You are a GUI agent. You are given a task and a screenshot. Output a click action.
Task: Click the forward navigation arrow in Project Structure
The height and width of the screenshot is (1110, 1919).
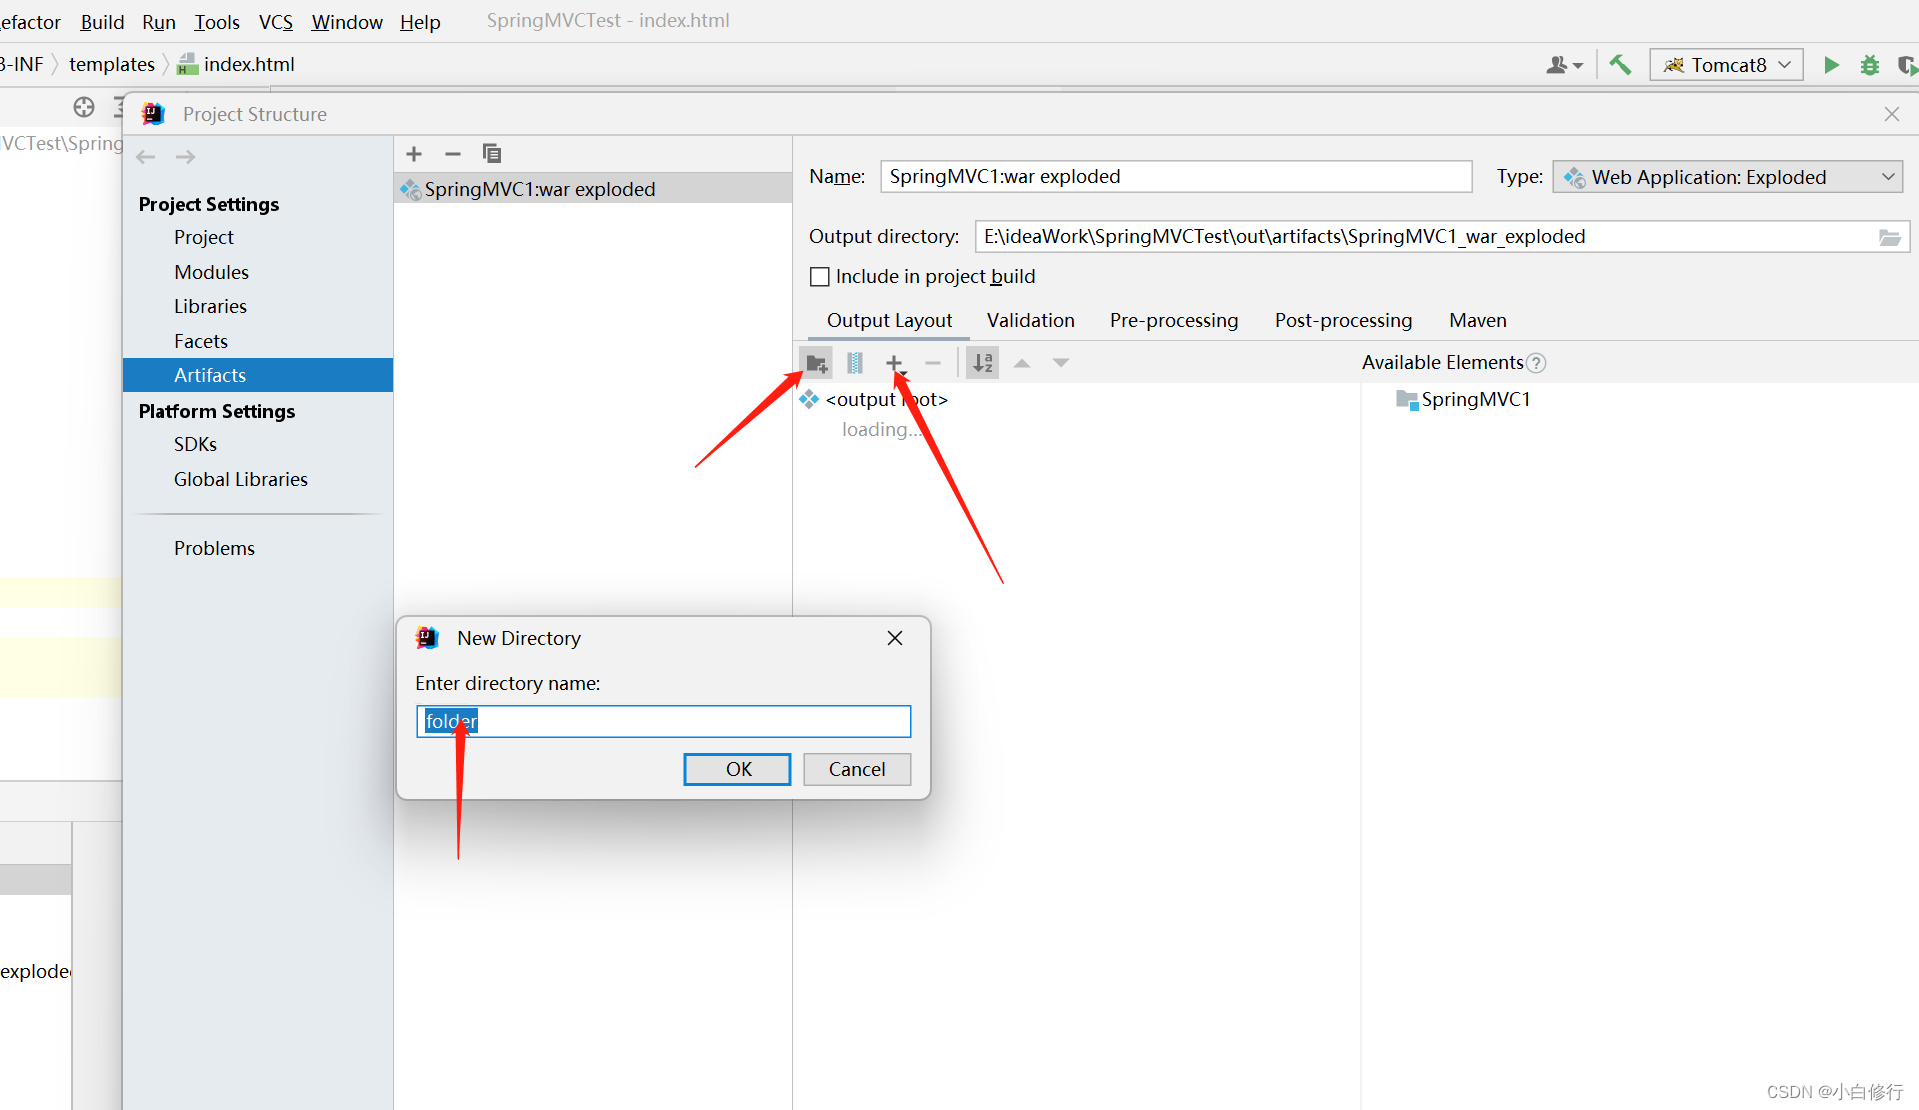(186, 157)
